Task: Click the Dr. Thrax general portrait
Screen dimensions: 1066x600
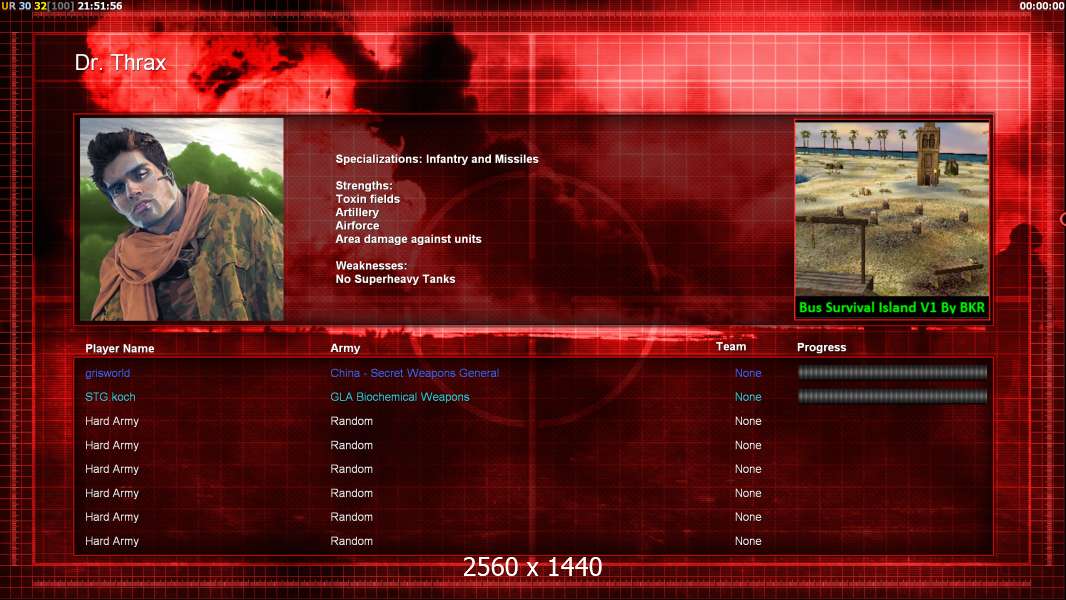Action: (x=182, y=219)
